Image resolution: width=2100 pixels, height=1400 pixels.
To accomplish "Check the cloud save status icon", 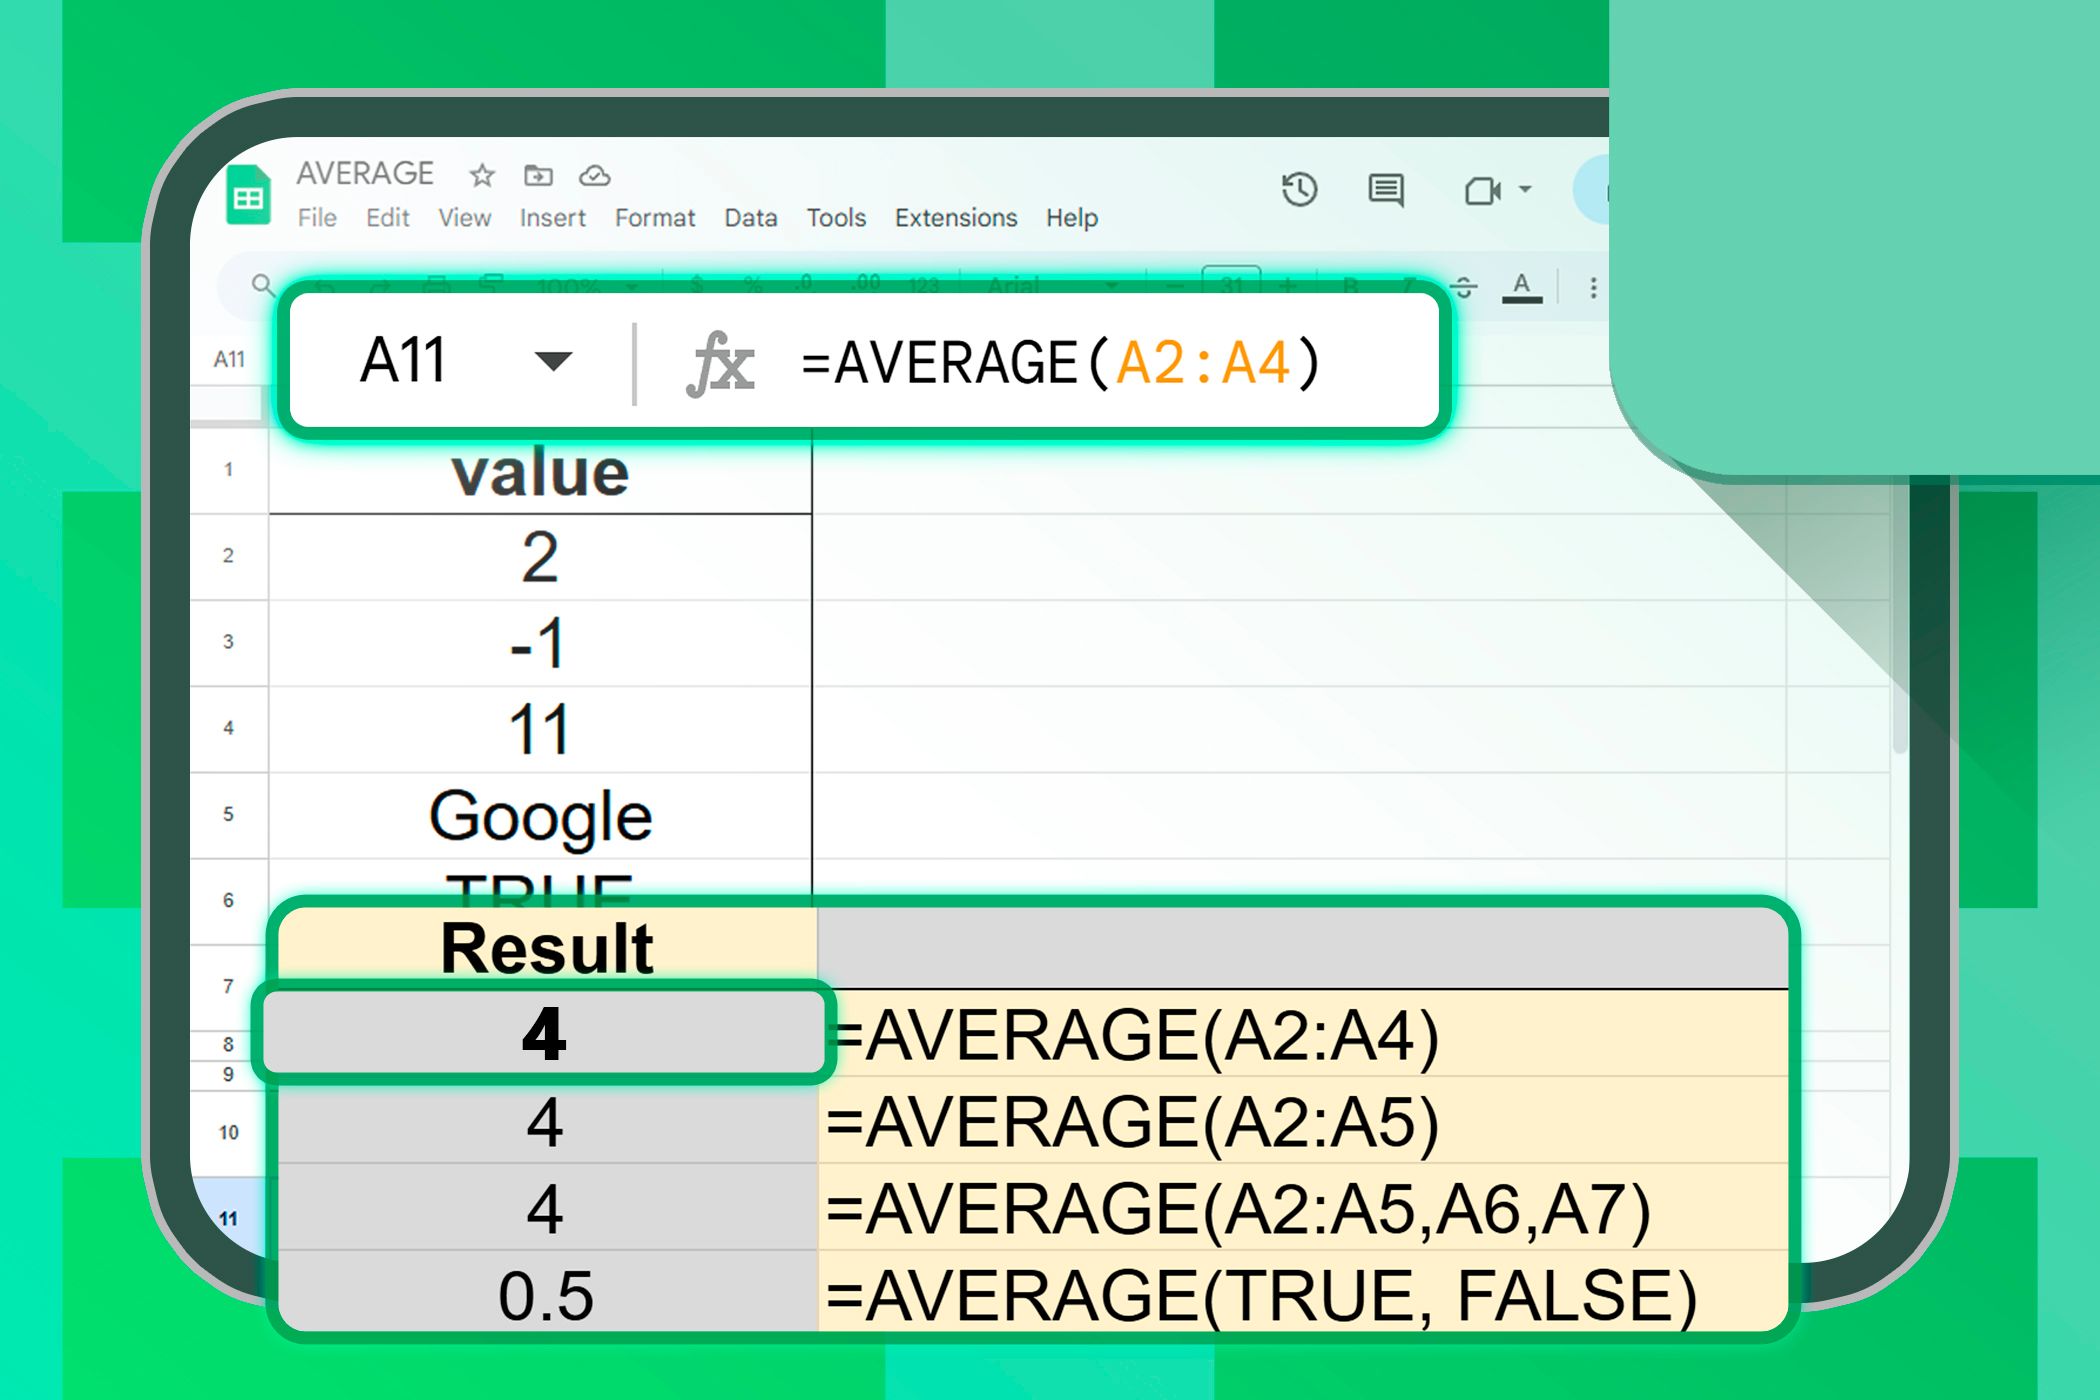I will 595,176.
